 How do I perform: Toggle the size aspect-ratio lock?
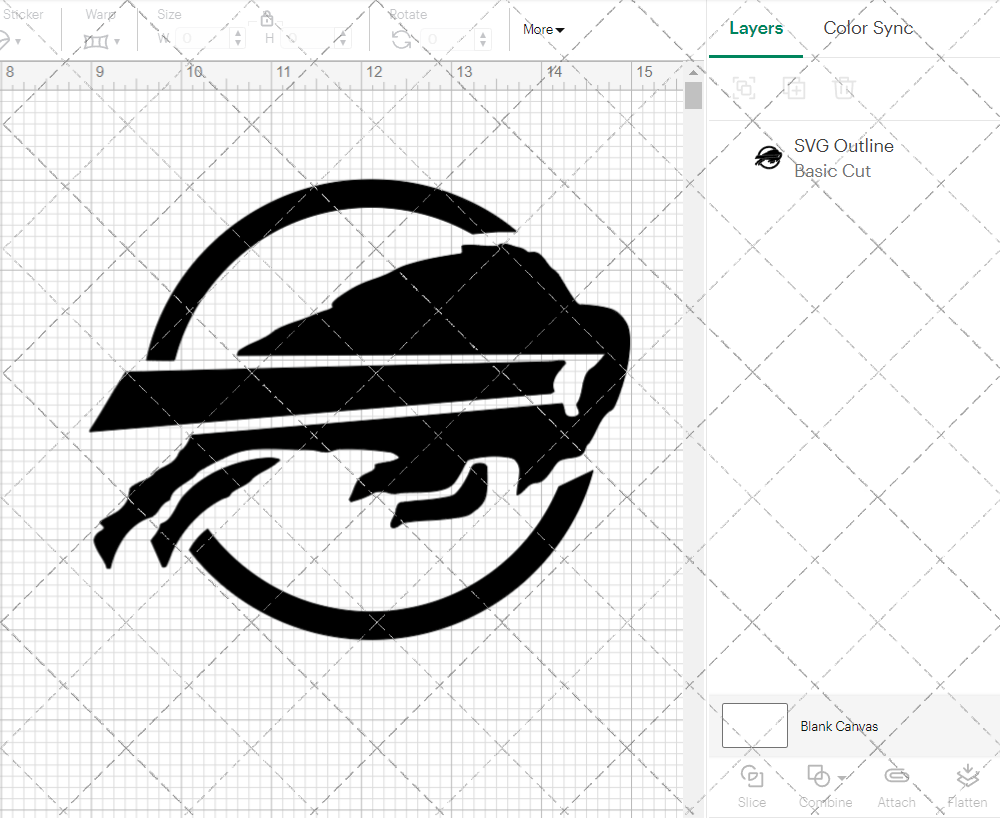267,17
